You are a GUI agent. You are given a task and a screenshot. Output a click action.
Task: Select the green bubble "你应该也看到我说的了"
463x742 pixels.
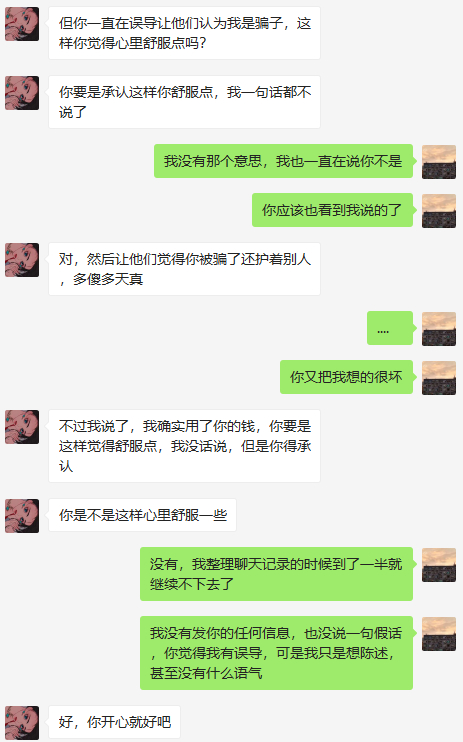(332, 210)
